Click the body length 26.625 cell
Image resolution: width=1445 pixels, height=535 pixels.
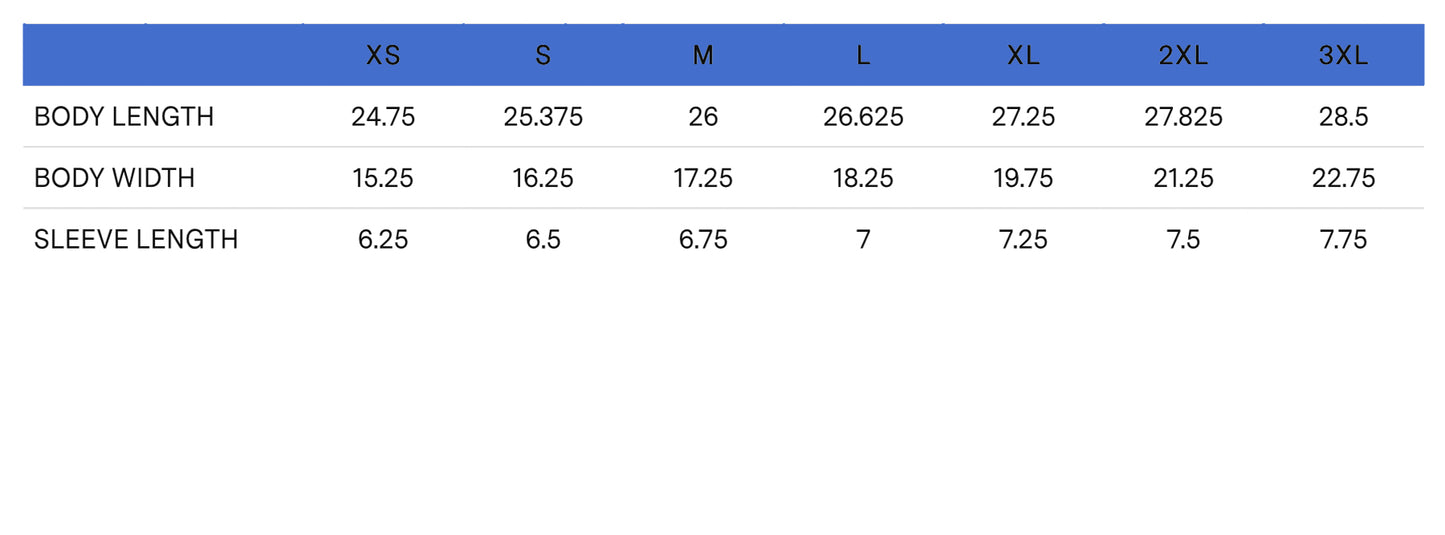pyautogui.click(x=863, y=117)
